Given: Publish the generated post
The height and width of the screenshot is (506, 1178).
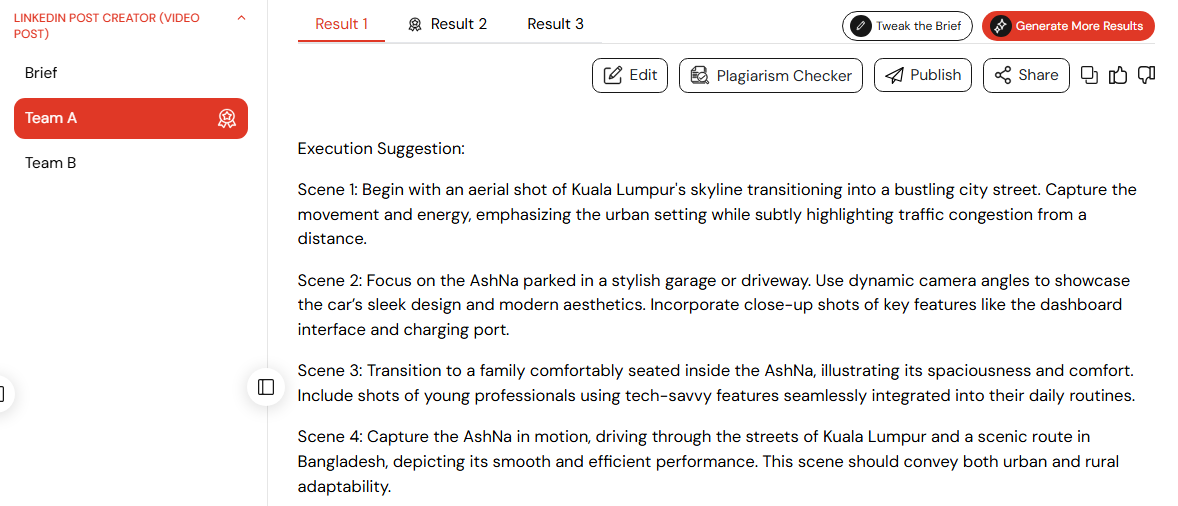Looking at the screenshot, I should coord(923,75).
